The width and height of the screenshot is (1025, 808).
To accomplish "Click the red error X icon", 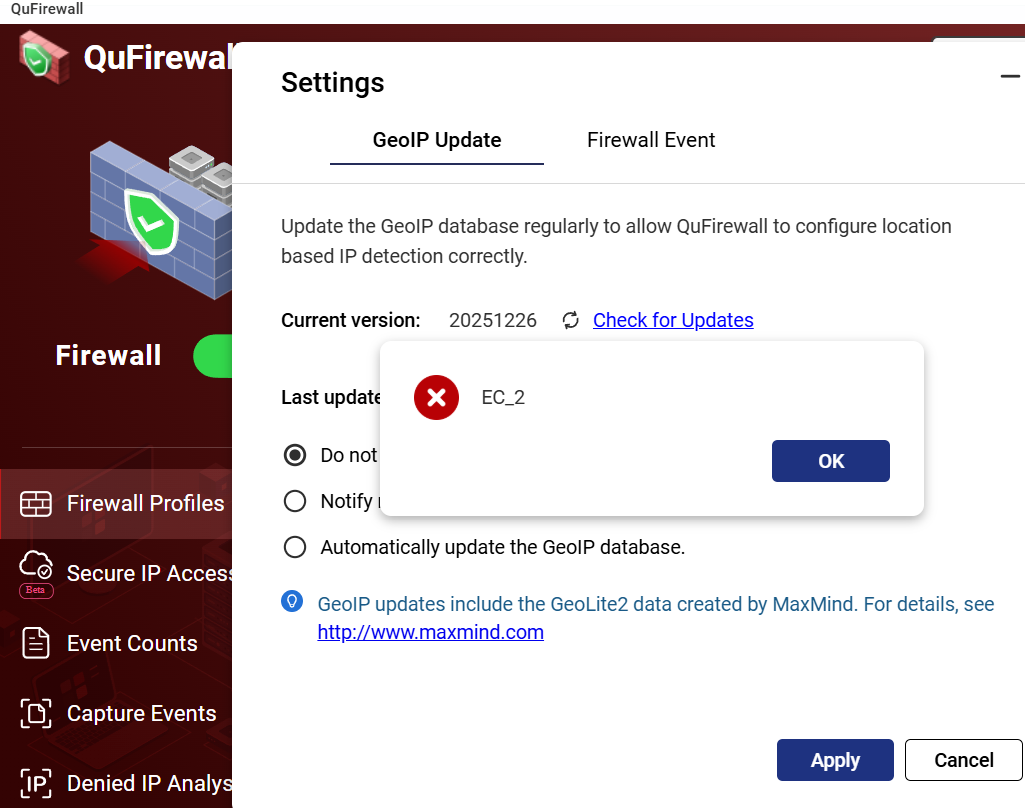I will pyautogui.click(x=436, y=397).
